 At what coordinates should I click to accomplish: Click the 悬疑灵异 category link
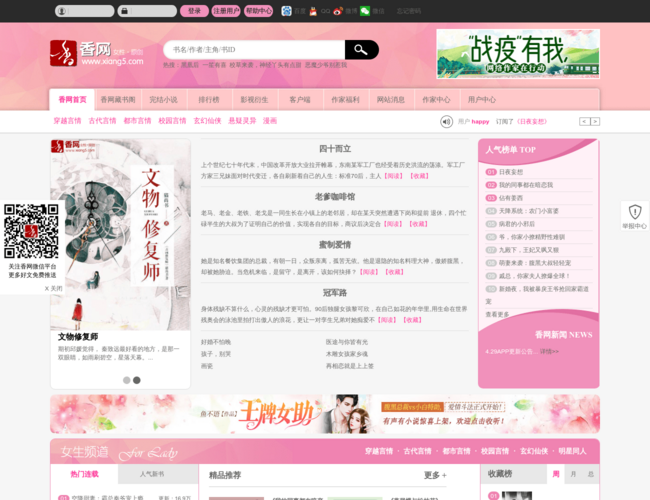[243, 121]
